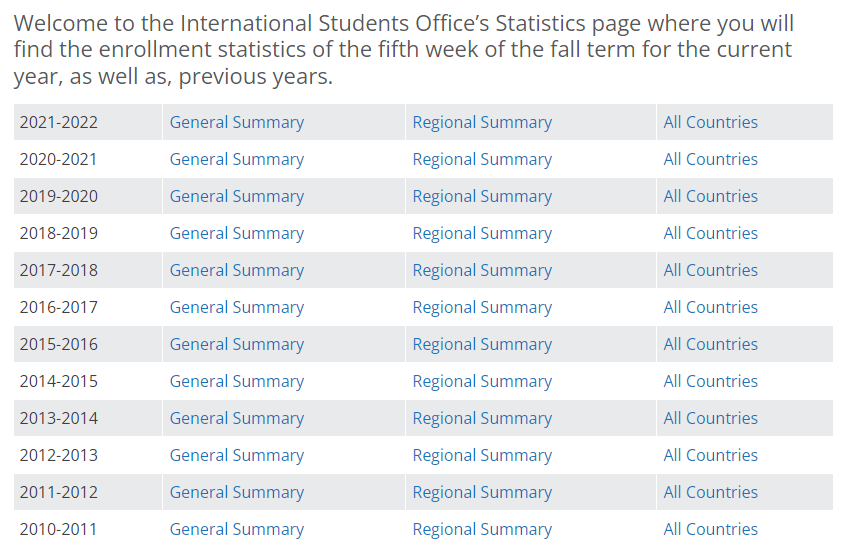The width and height of the screenshot is (859, 548).
Task: Open All Countries for 2017-2018
Action: point(710,270)
